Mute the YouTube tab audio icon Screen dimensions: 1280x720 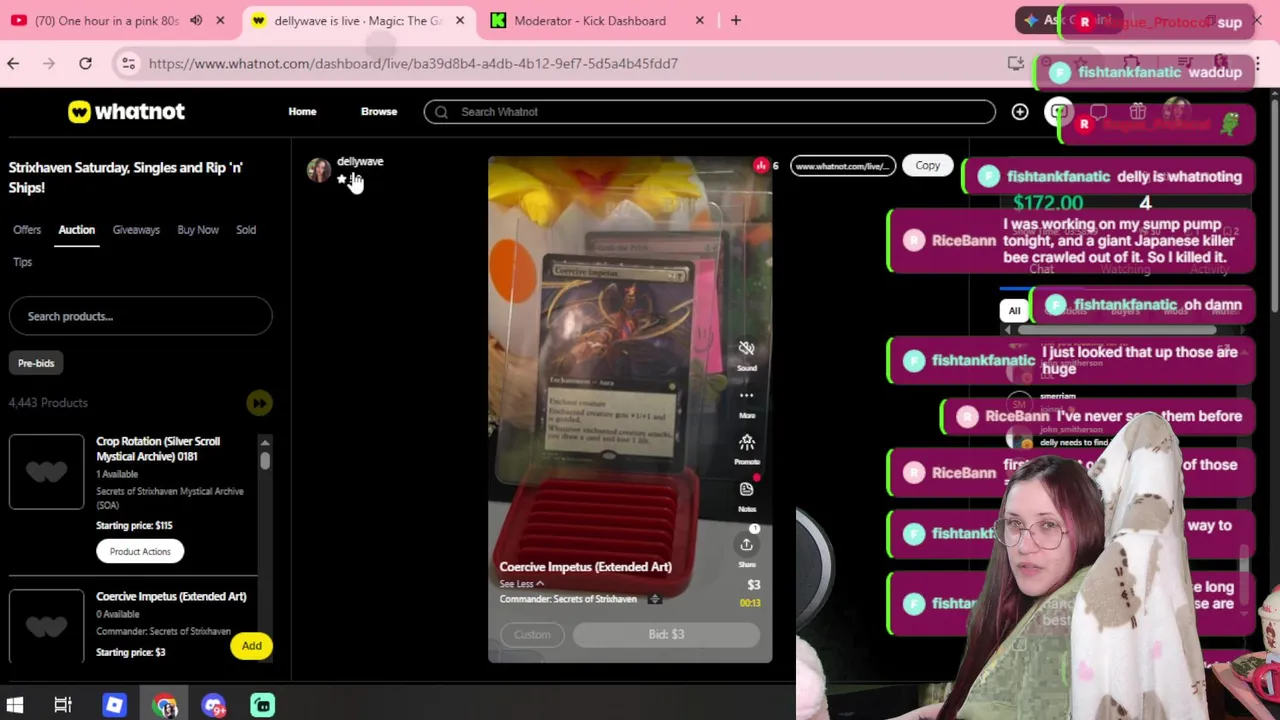click(196, 20)
